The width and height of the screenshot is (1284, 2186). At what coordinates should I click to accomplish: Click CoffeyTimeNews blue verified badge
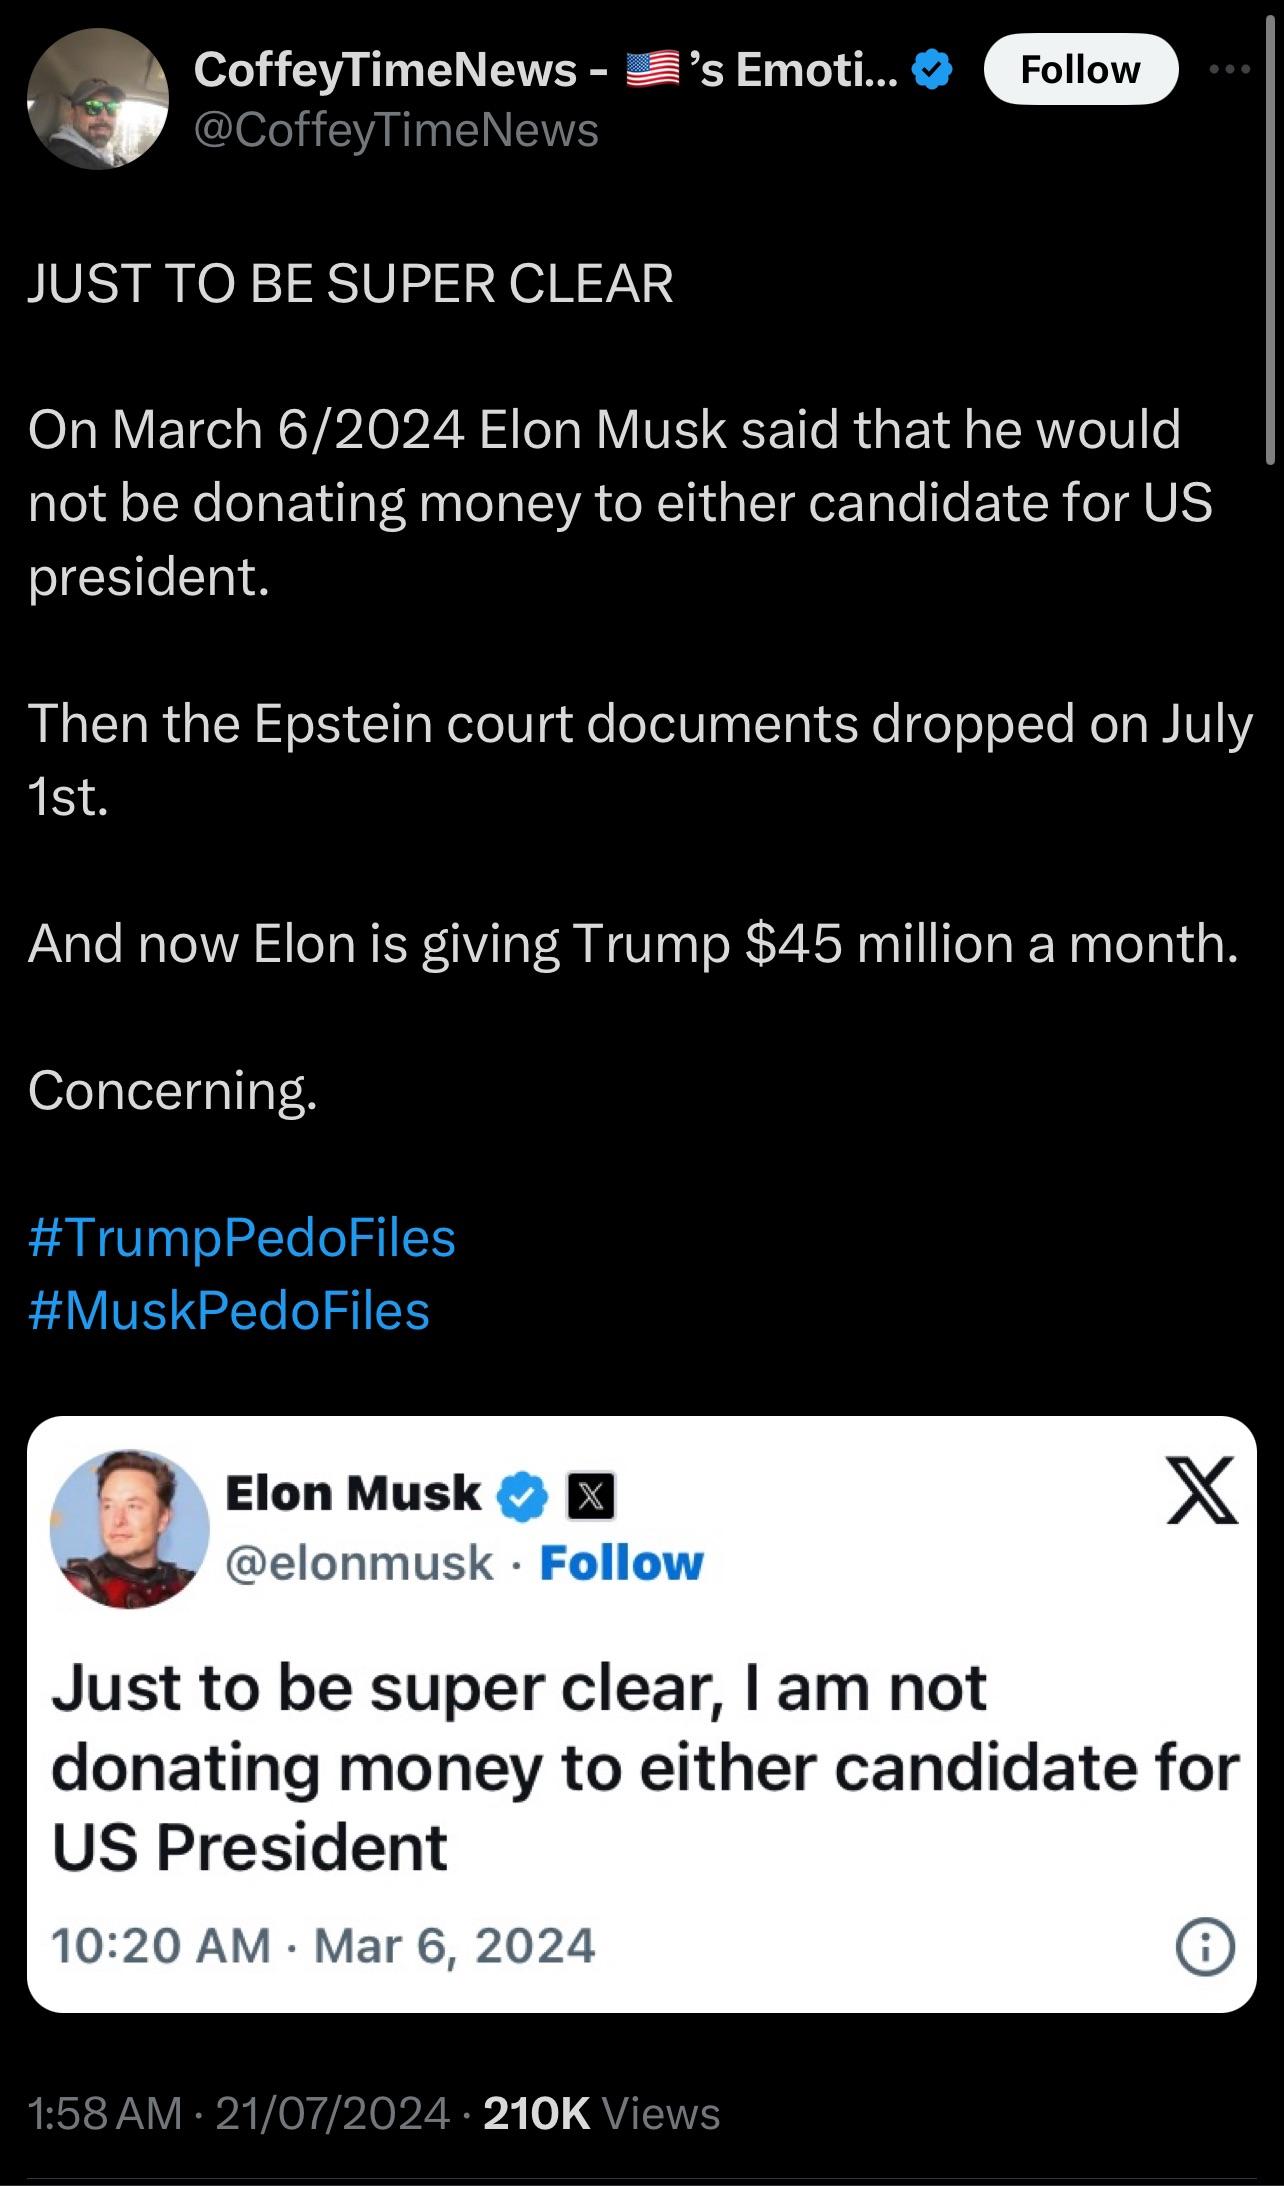(933, 71)
